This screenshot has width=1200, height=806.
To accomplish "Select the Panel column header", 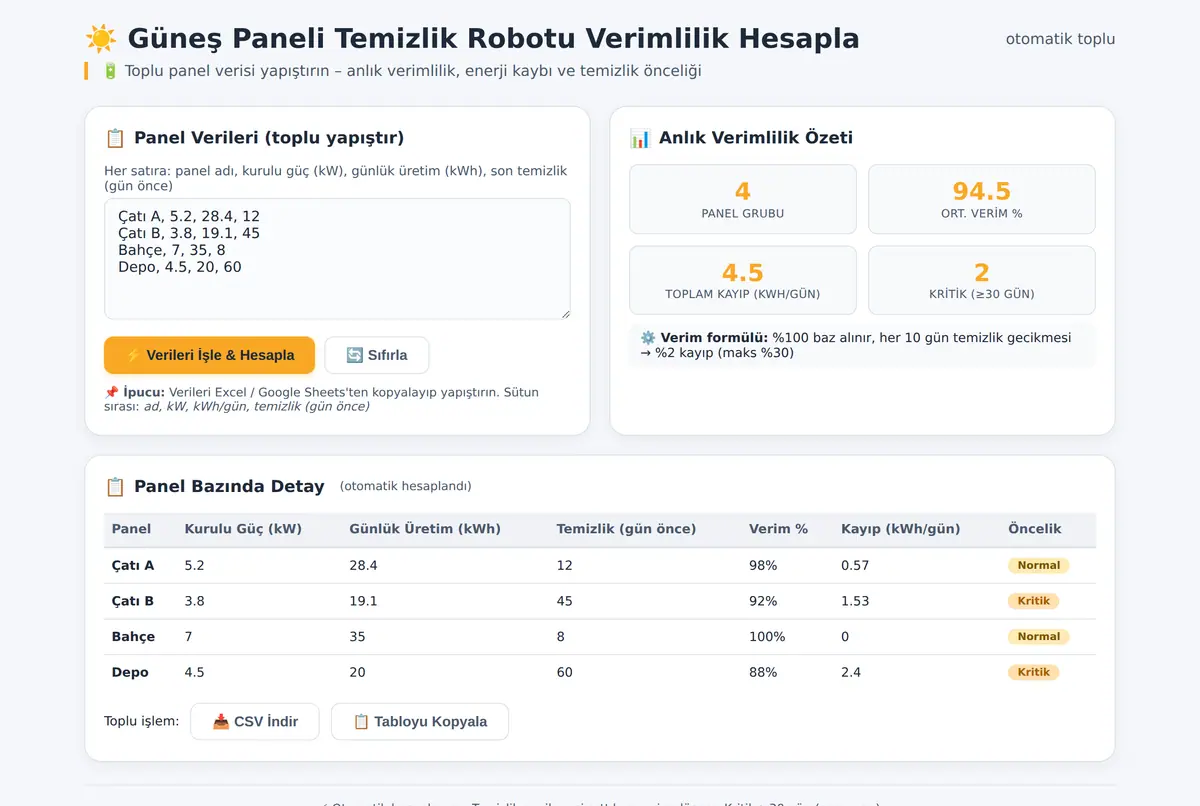I will (x=132, y=529).
